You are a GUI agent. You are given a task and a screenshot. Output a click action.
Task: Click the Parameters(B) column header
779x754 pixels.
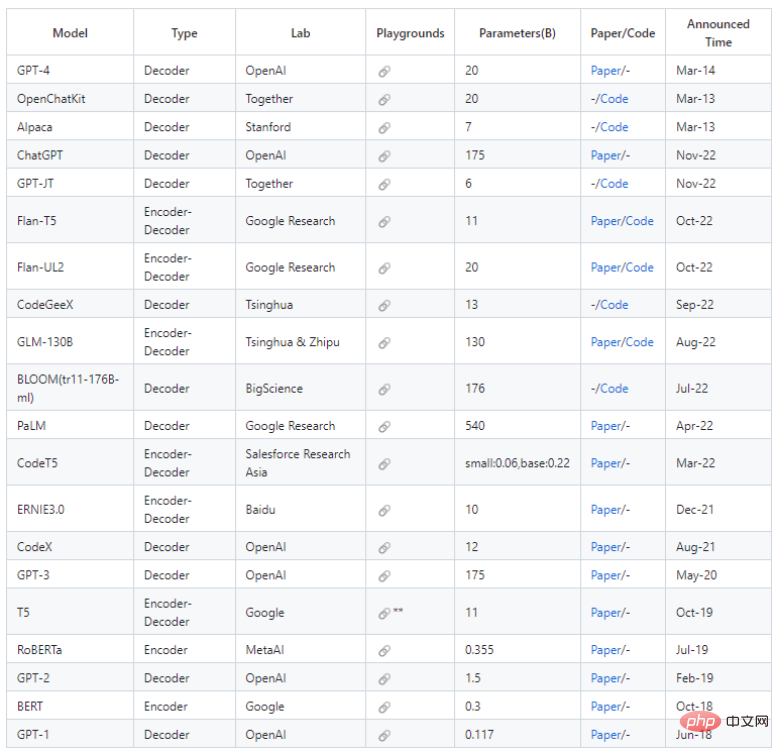click(x=517, y=33)
